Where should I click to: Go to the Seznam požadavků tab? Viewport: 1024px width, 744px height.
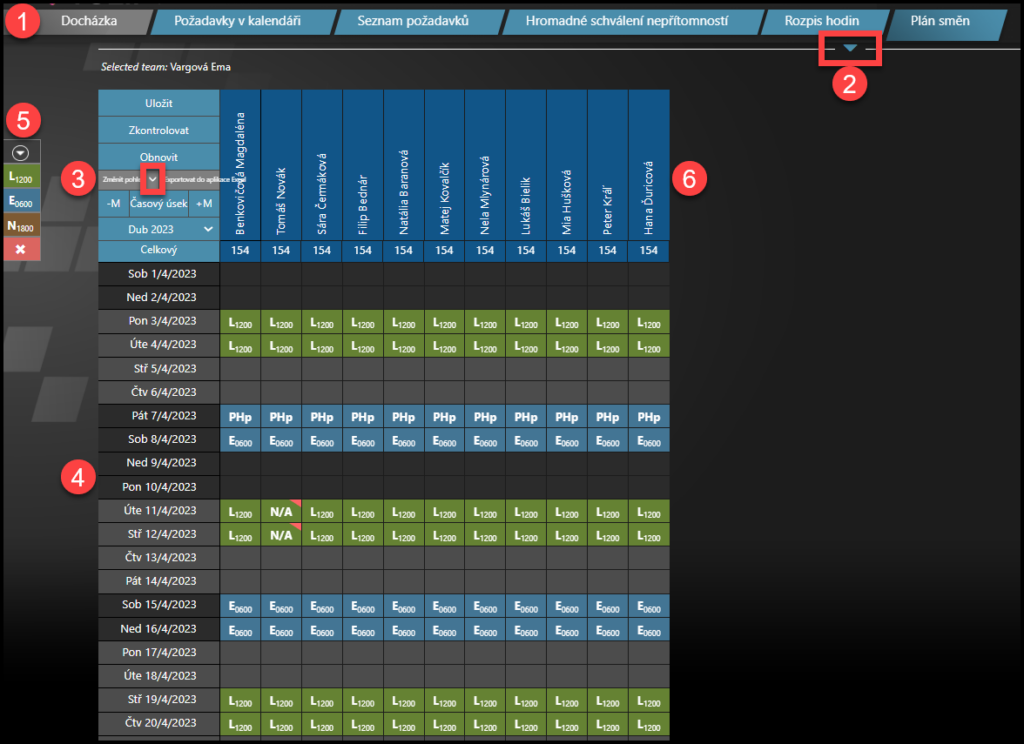[x=412, y=21]
